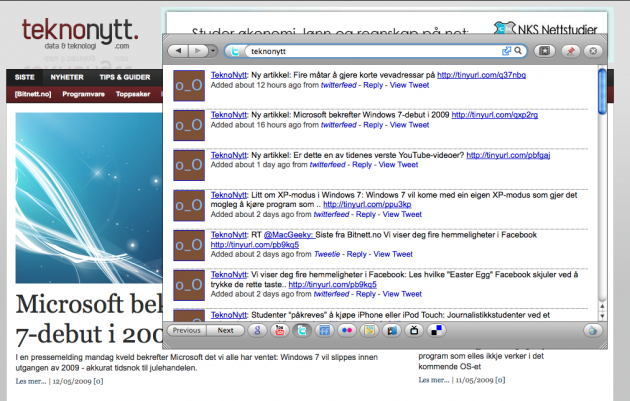630x401 pixels.
Task: Click the Previous button in bottom bar
Action: click(186, 330)
